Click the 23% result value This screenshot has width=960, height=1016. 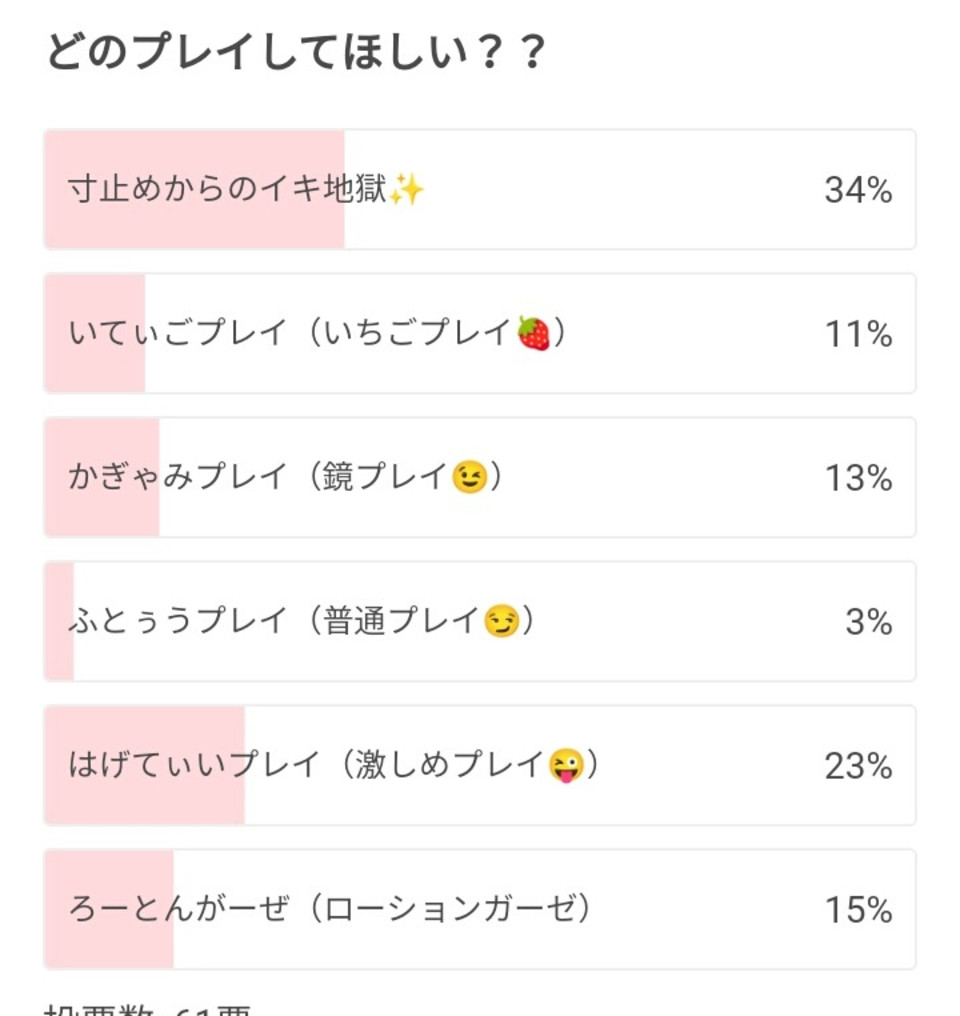click(x=858, y=766)
